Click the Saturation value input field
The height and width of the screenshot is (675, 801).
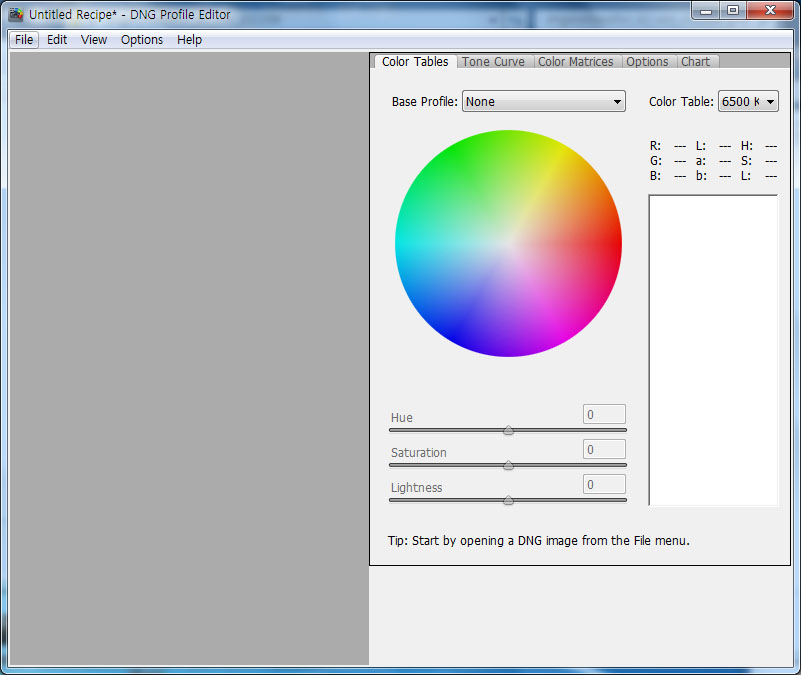point(604,450)
